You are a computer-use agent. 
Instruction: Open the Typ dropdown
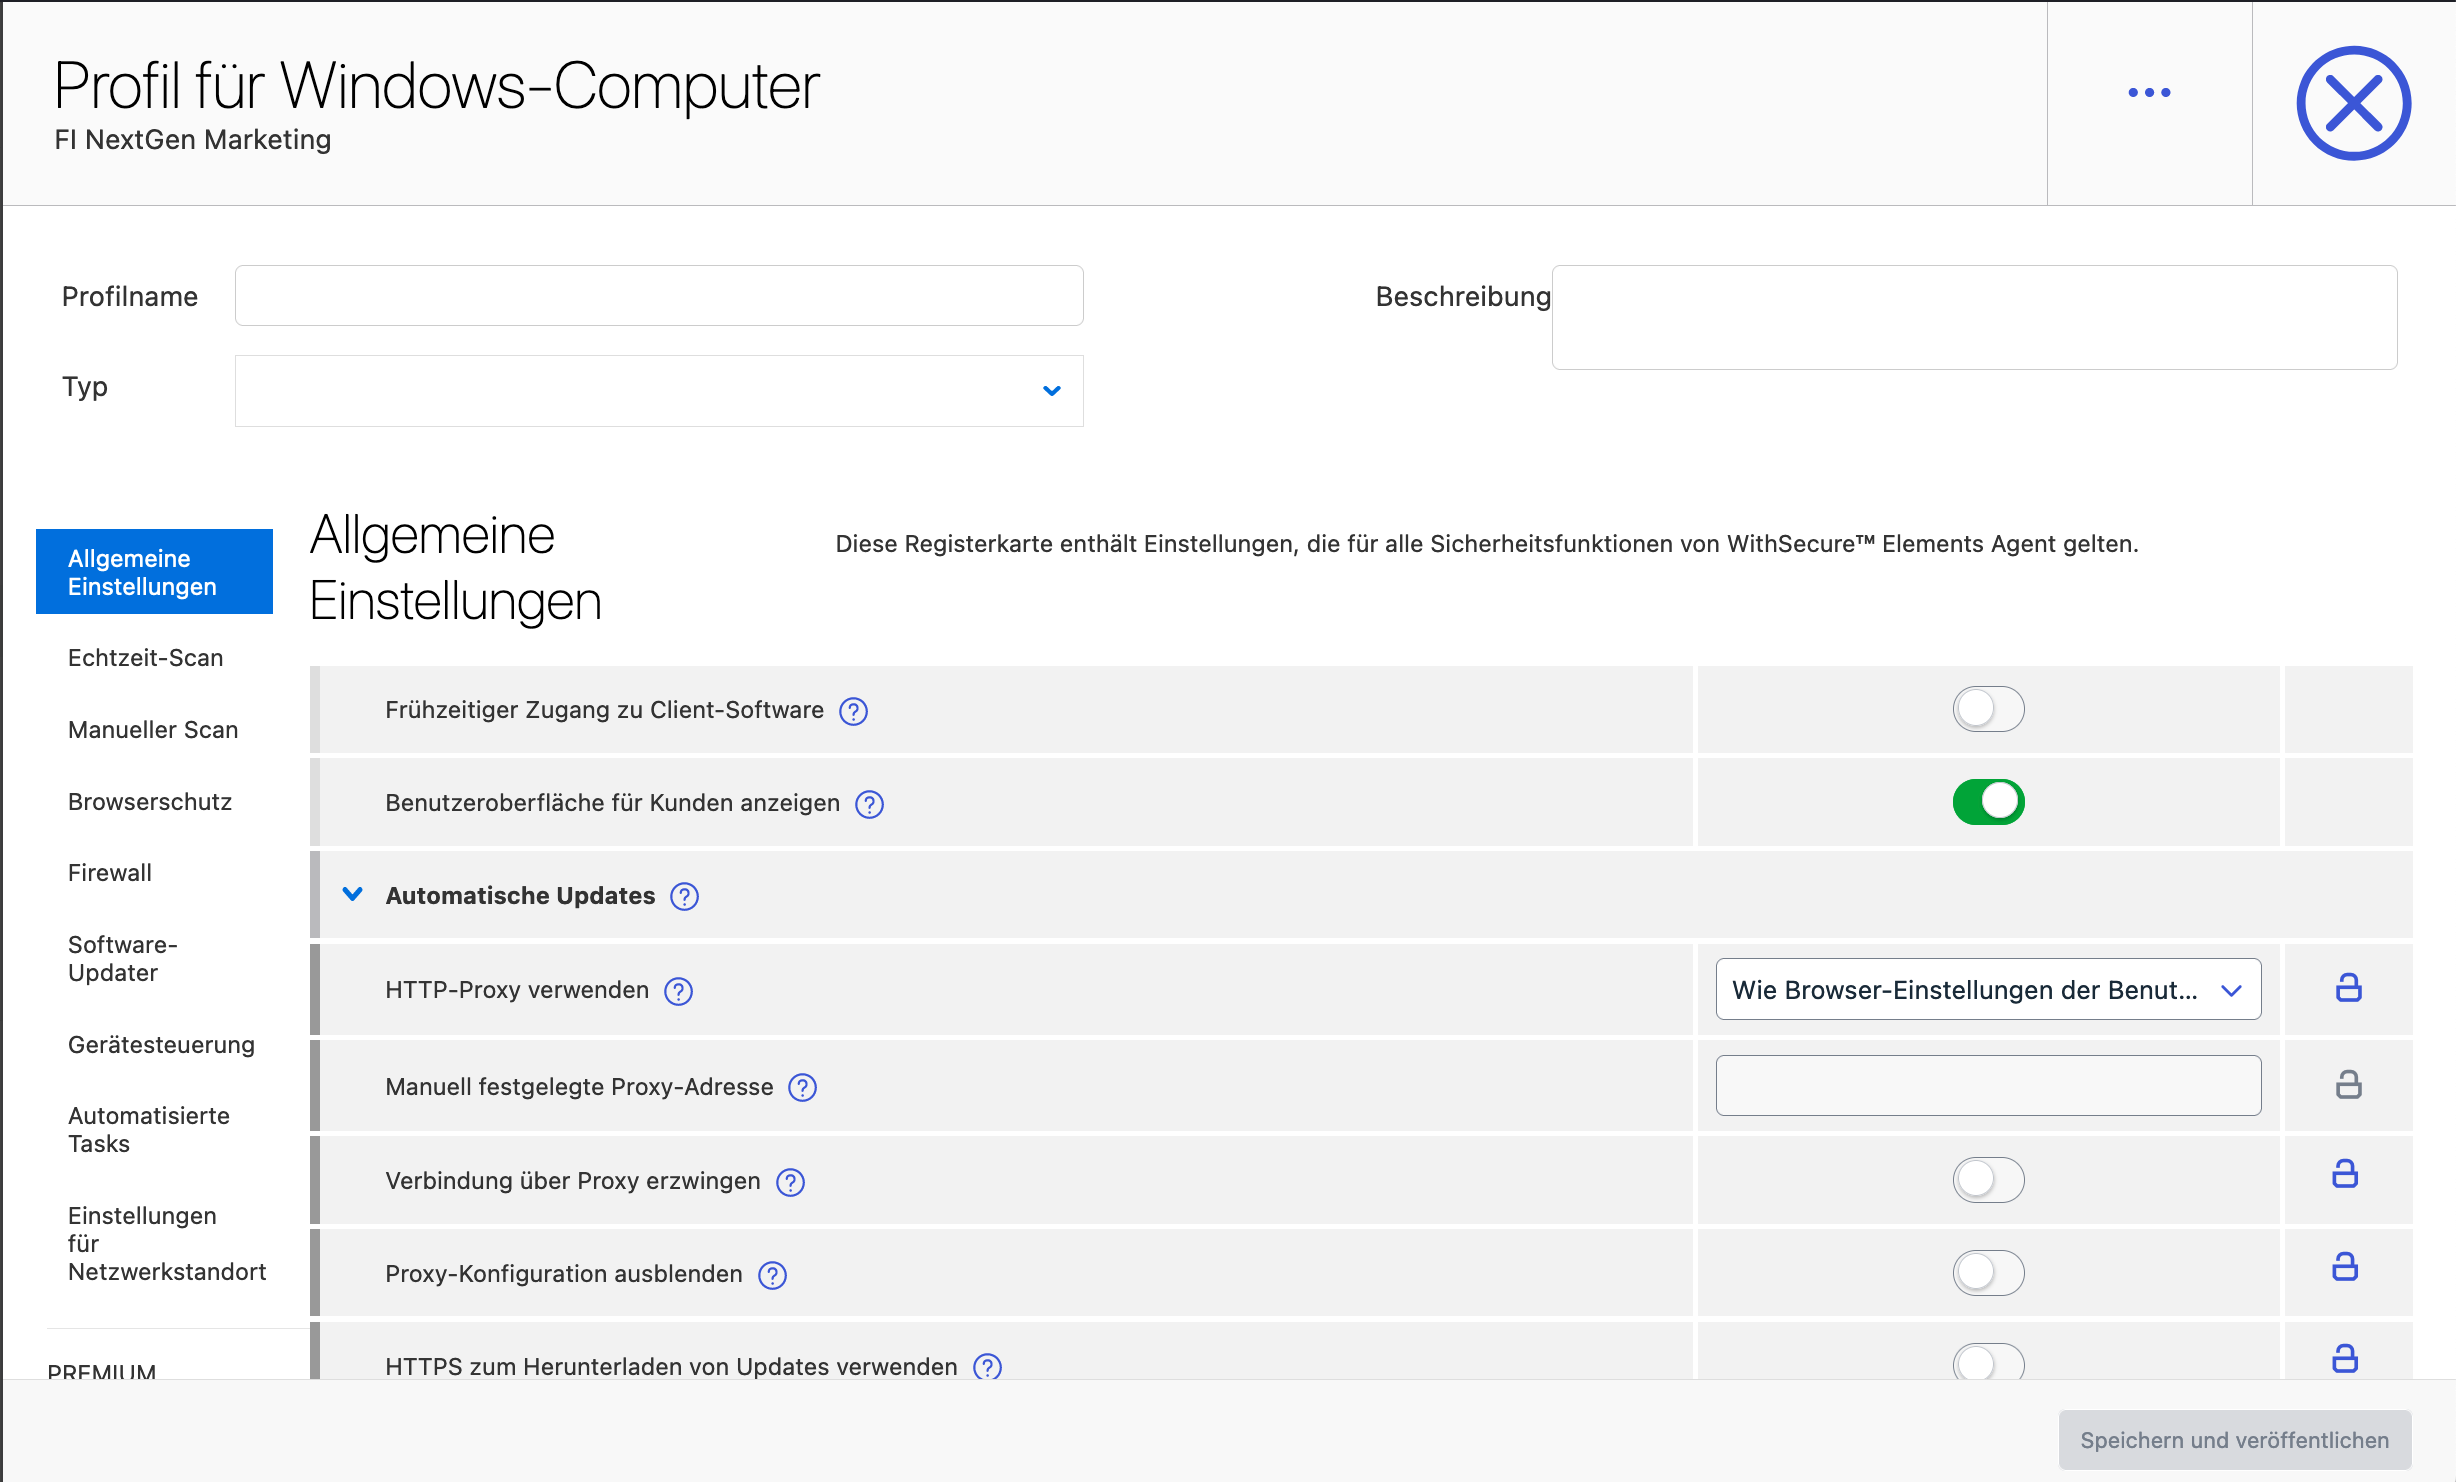click(659, 391)
